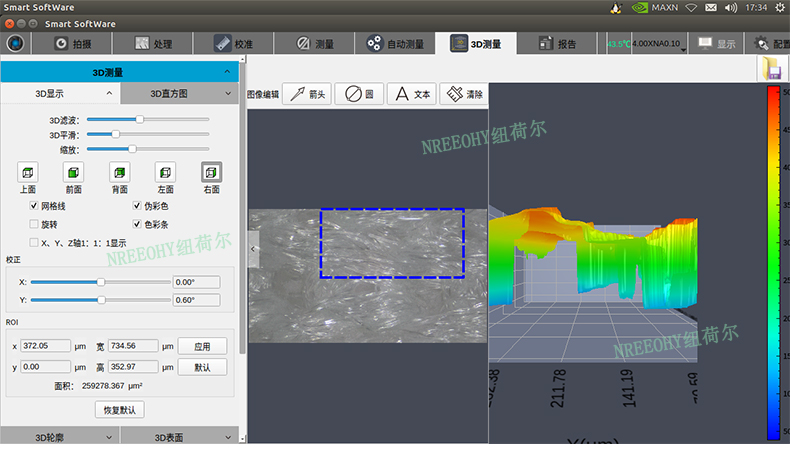Select the 前面 front view cube icon

[74, 172]
